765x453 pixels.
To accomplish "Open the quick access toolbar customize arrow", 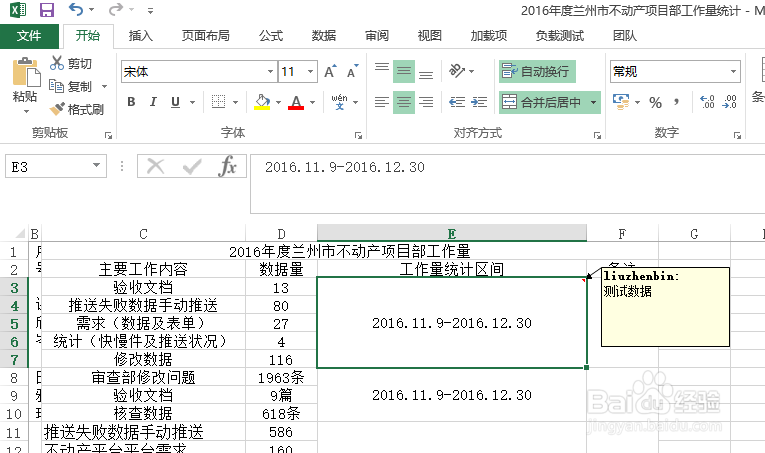I will coord(150,10).
